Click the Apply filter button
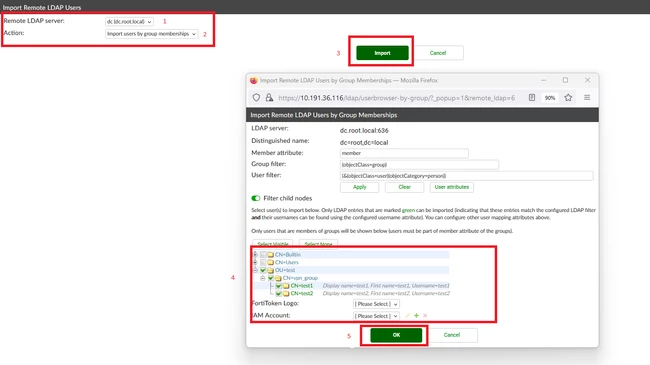 pos(359,187)
